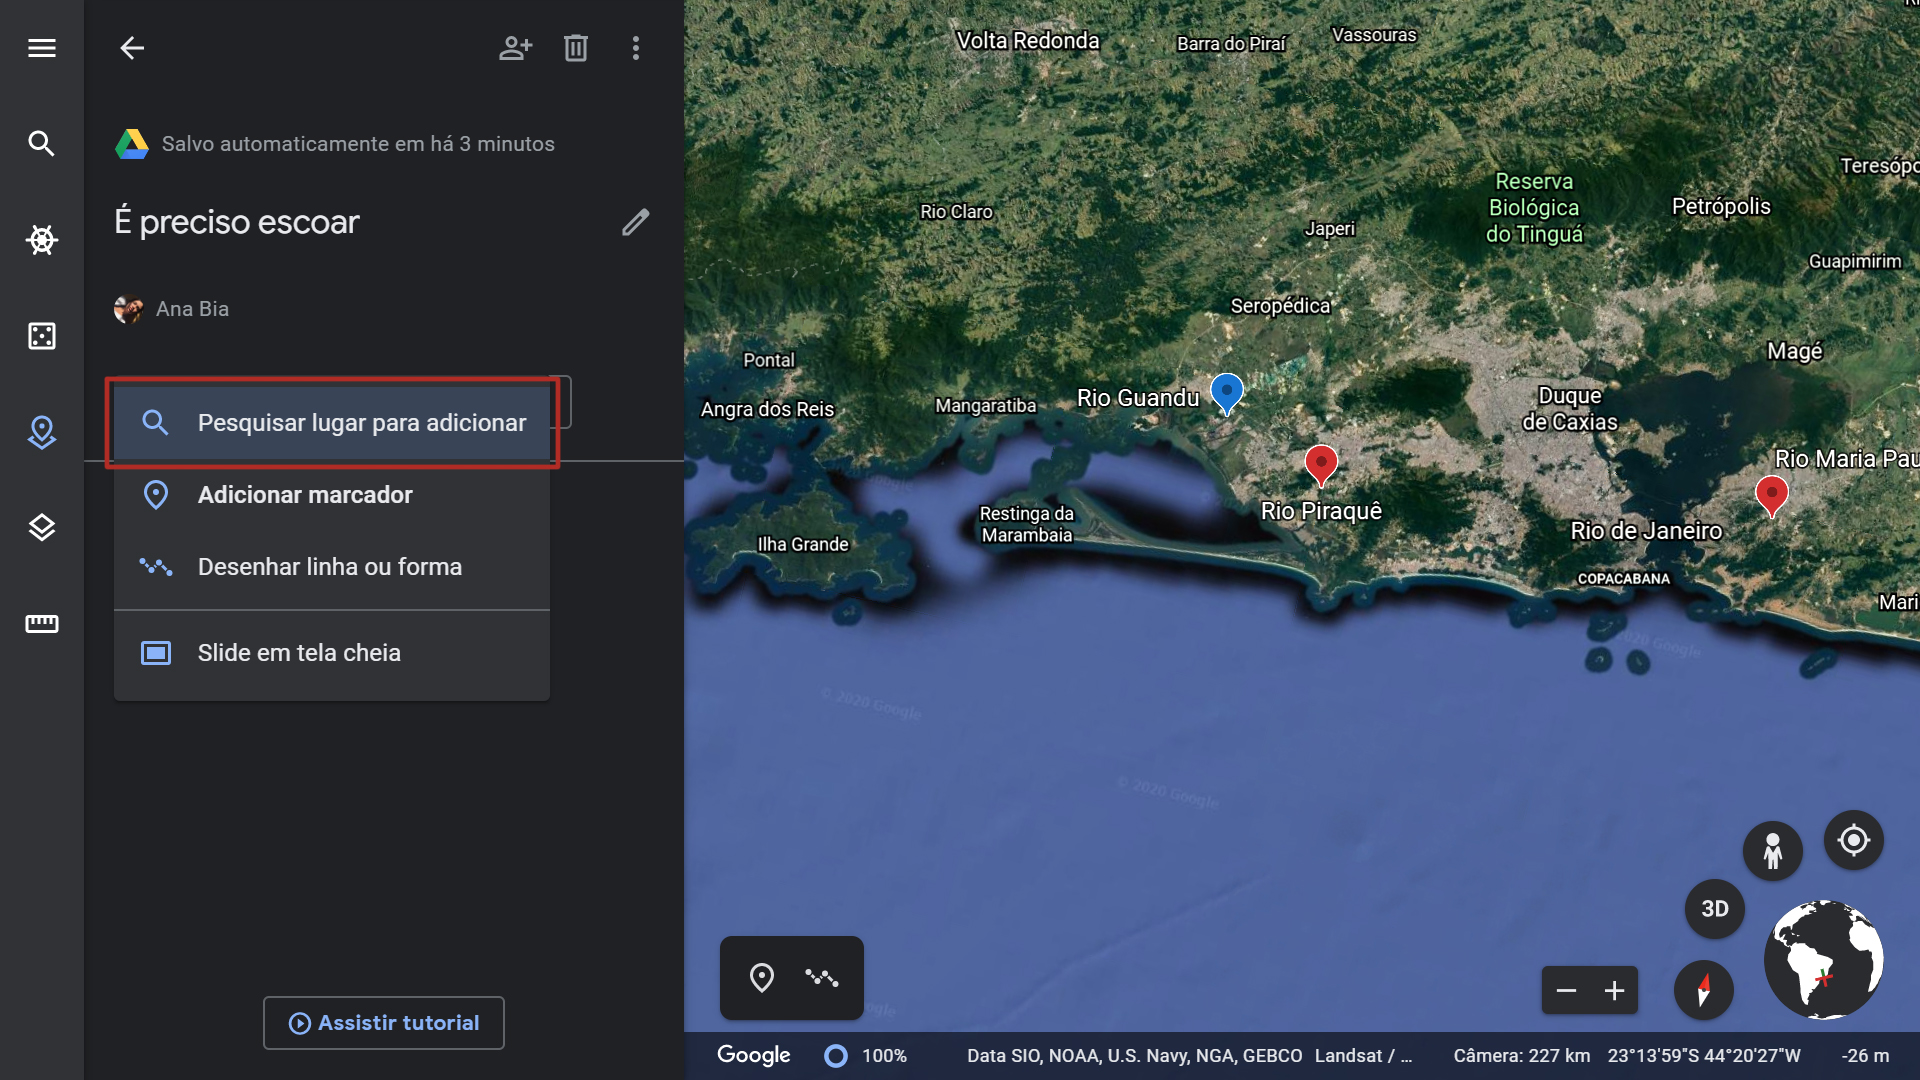This screenshot has width=1920, height=1080.
Task: Click the search icon in sidebar
Action: pos(41,143)
